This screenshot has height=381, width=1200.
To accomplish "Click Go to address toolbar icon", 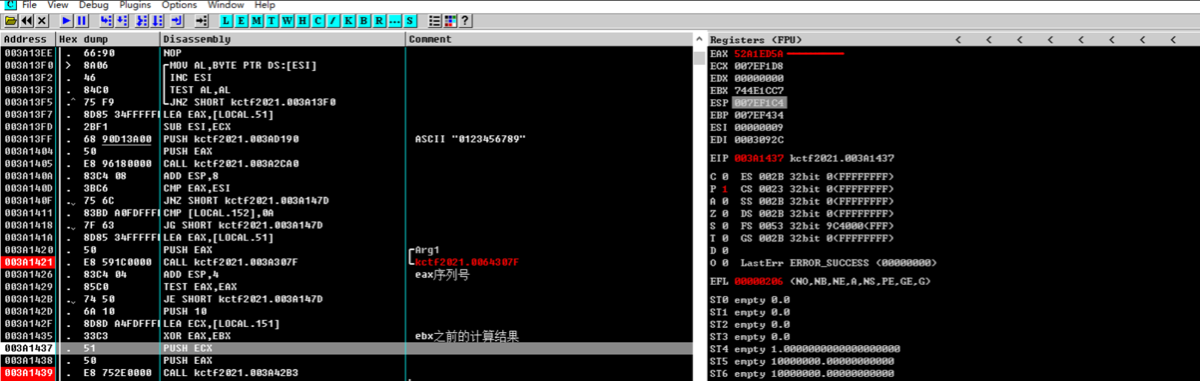I will pyautogui.click(x=201, y=20).
